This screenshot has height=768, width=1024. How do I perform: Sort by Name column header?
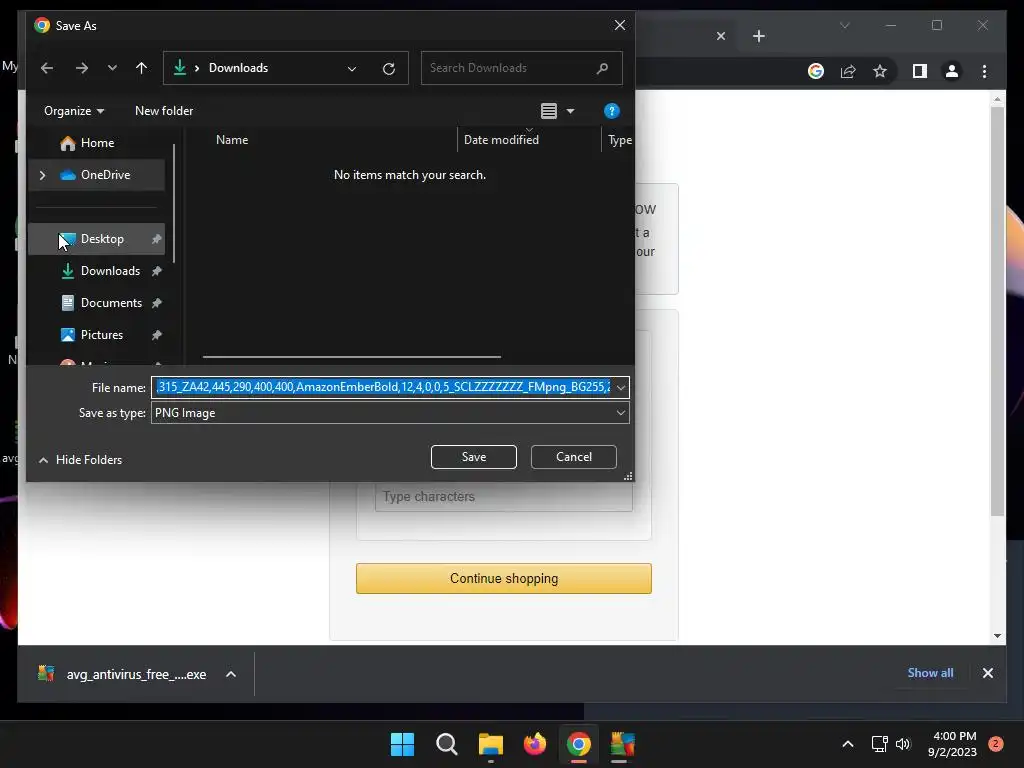click(x=232, y=140)
